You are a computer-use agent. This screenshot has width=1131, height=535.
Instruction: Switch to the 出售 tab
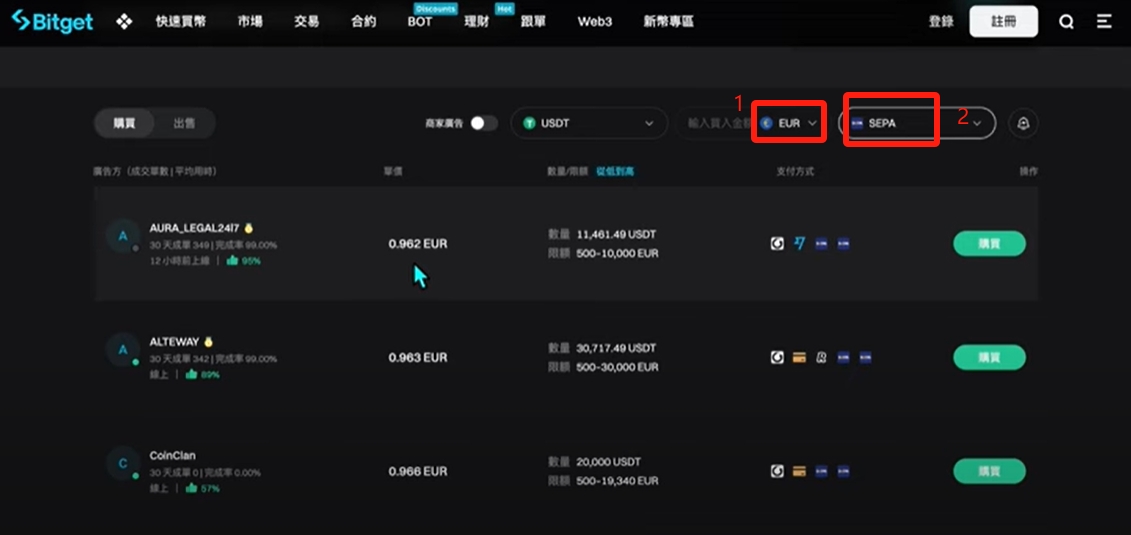(184, 123)
